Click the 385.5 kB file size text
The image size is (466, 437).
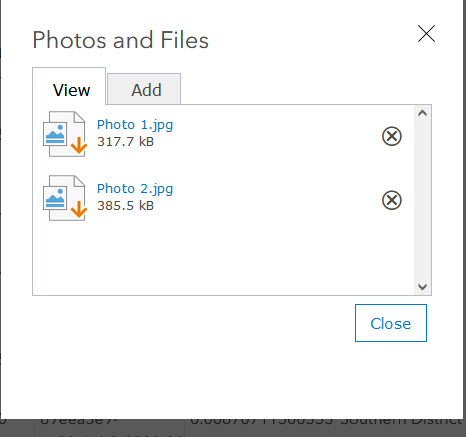point(125,206)
